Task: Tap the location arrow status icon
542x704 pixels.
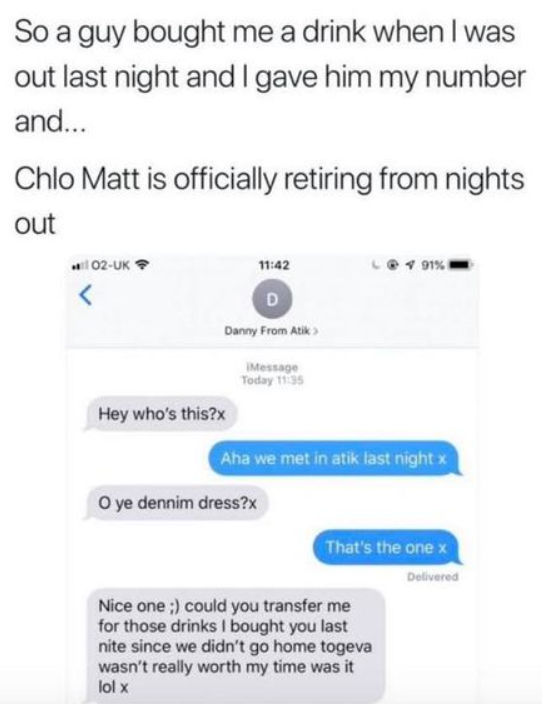Action: (410, 265)
